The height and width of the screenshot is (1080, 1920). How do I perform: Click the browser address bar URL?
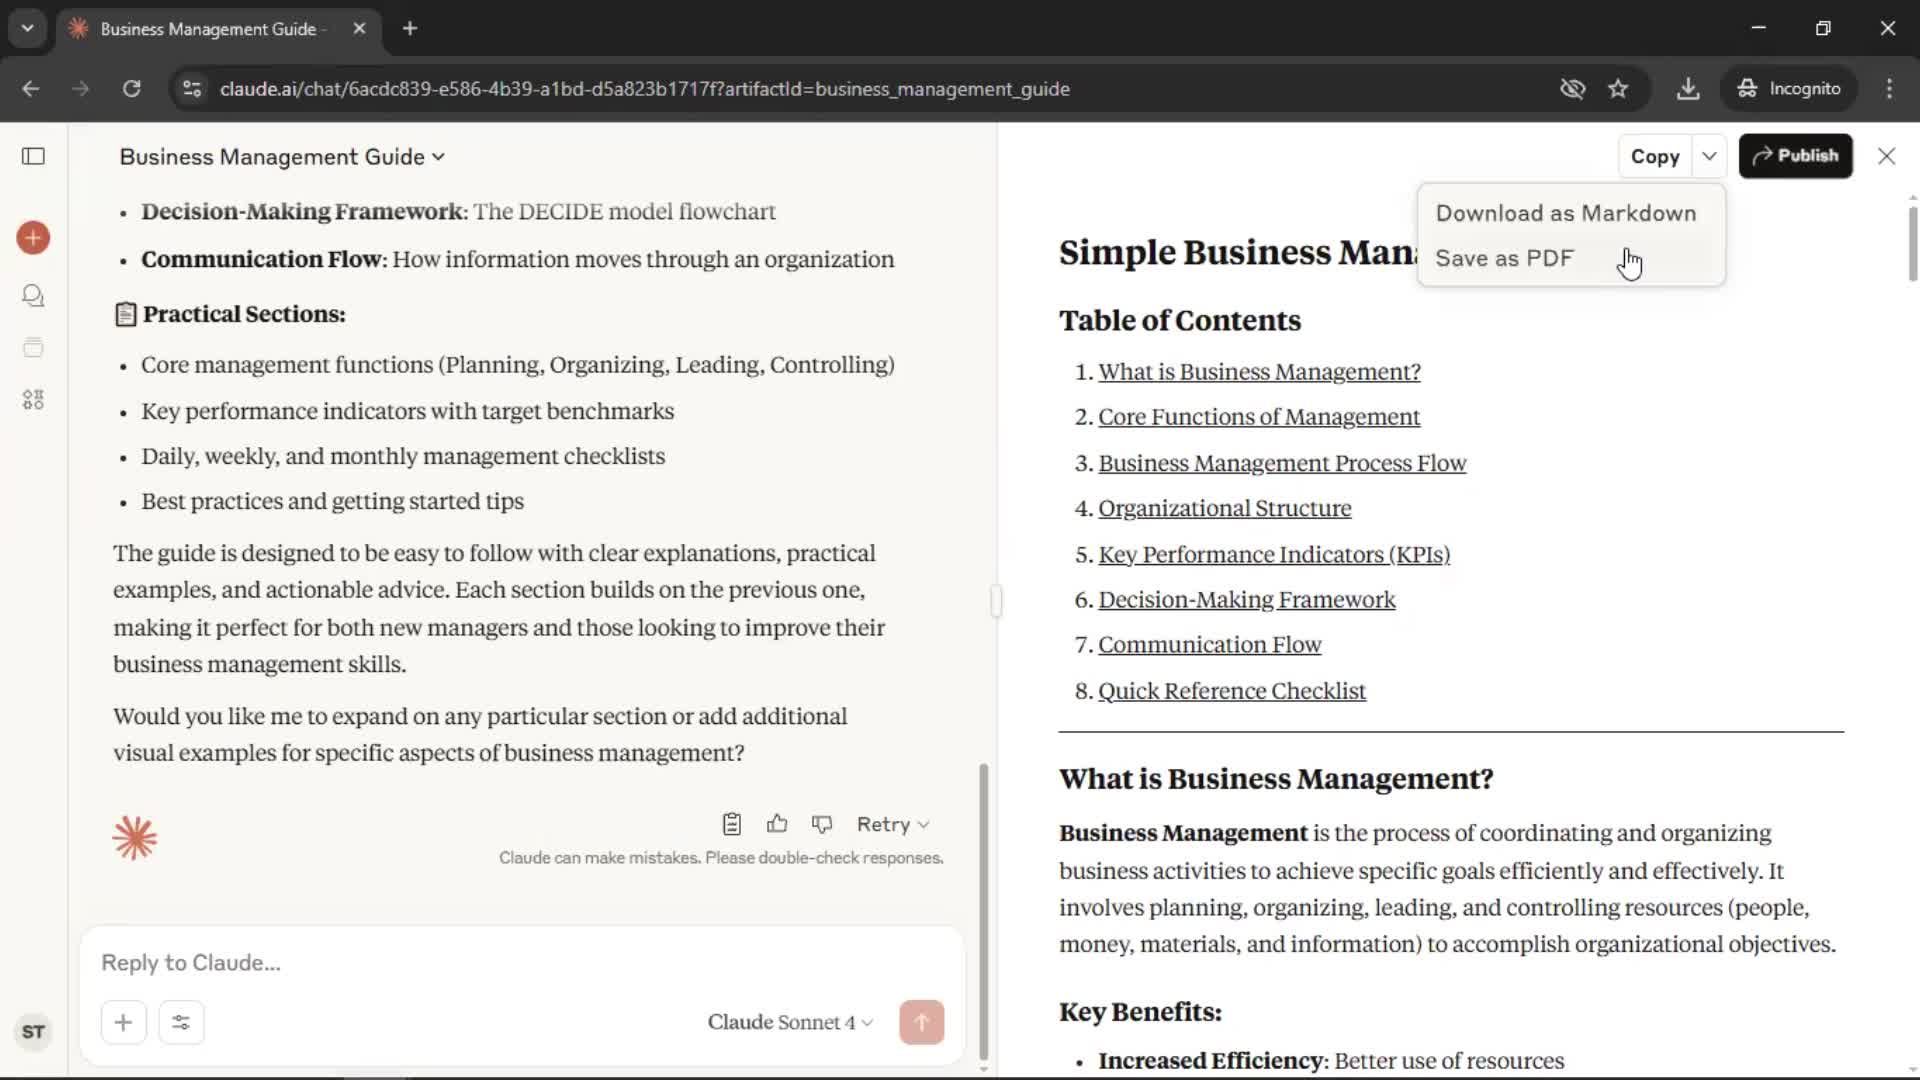[x=645, y=89]
